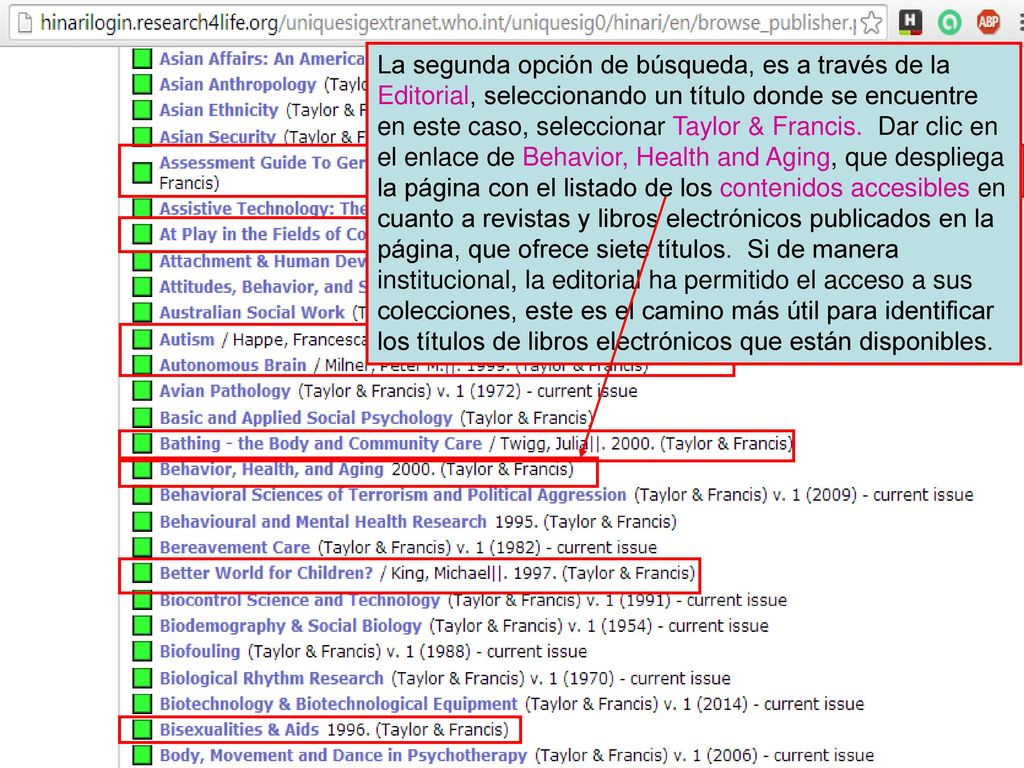Viewport: 1024px width, 768px height.
Task: Open Biotechnology & Biotechnological Equipment link
Action: [x=338, y=703]
